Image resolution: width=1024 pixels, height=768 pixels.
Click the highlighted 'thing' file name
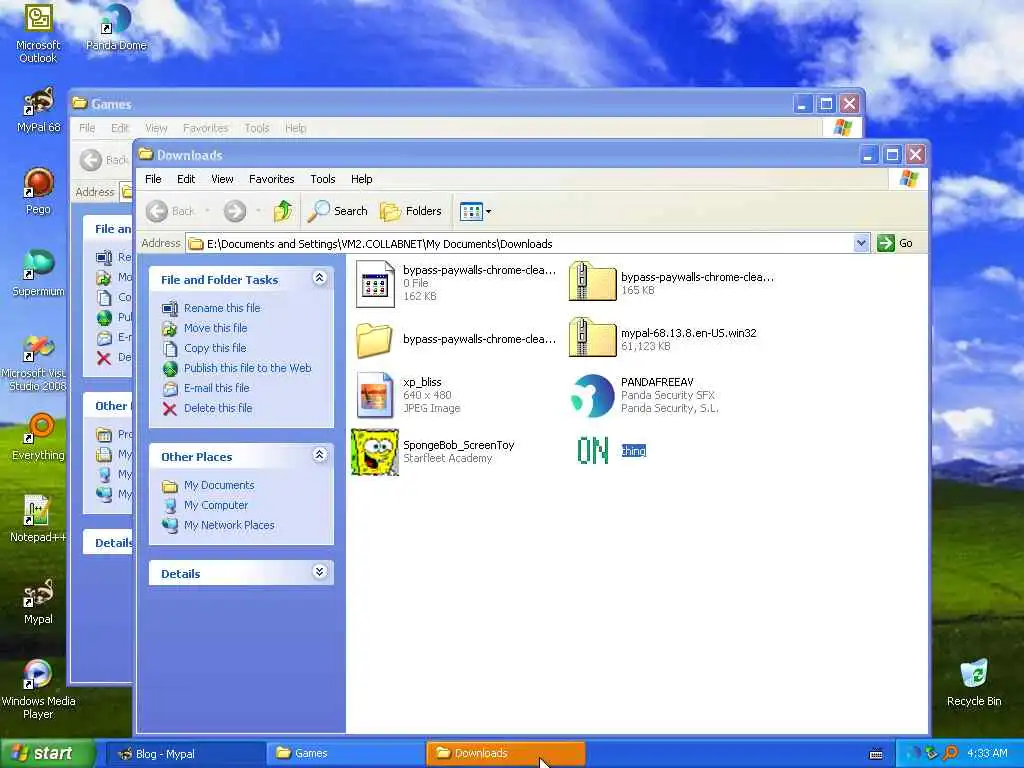pos(633,451)
